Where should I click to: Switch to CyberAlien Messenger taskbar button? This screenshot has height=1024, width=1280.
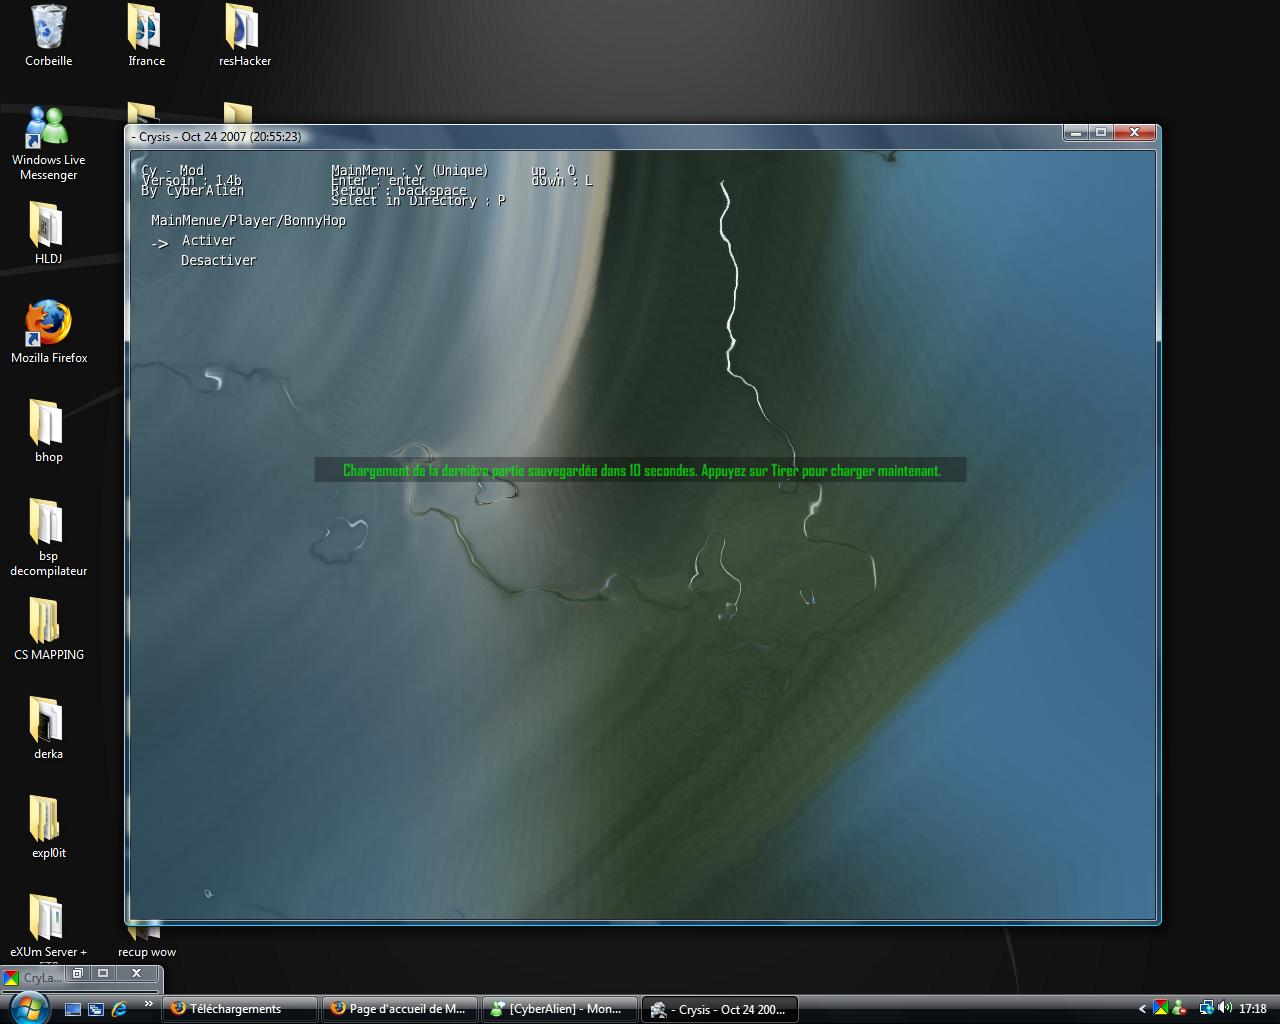[559, 1009]
